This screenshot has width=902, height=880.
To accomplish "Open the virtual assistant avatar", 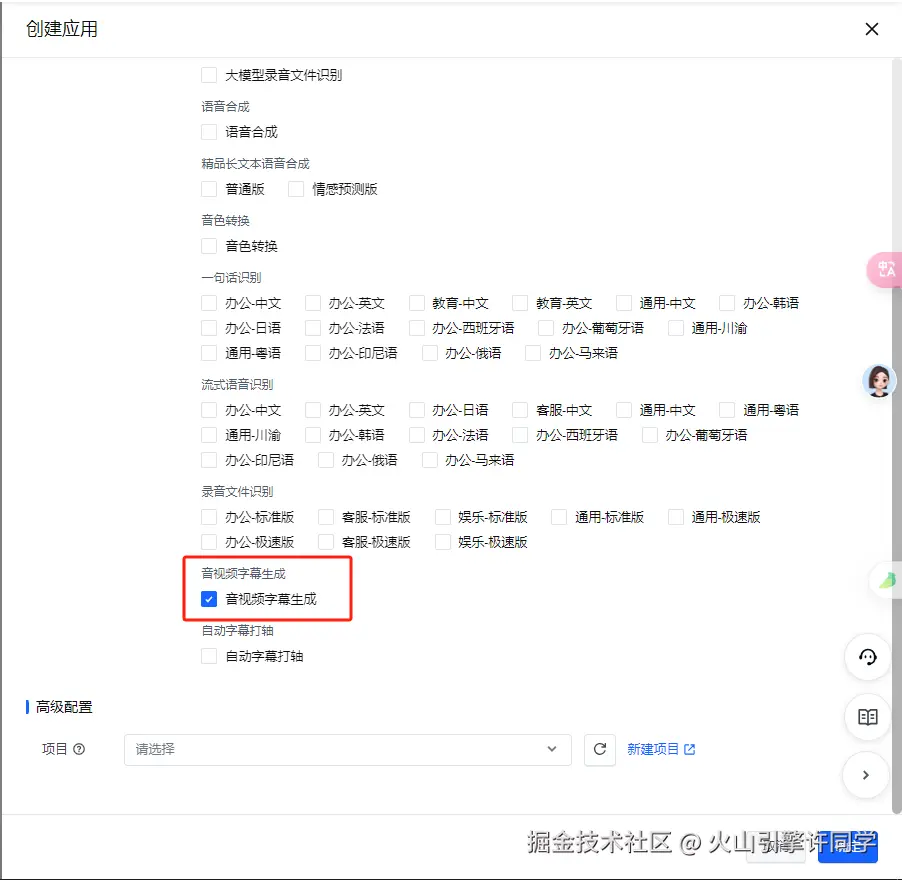I will pyautogui.click(x=879, y=380).
